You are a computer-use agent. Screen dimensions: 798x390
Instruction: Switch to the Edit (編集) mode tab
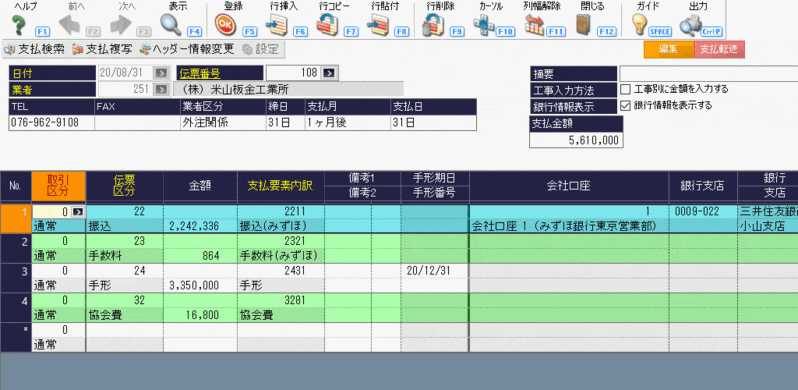pyautogui.click(x=669, y=49)
